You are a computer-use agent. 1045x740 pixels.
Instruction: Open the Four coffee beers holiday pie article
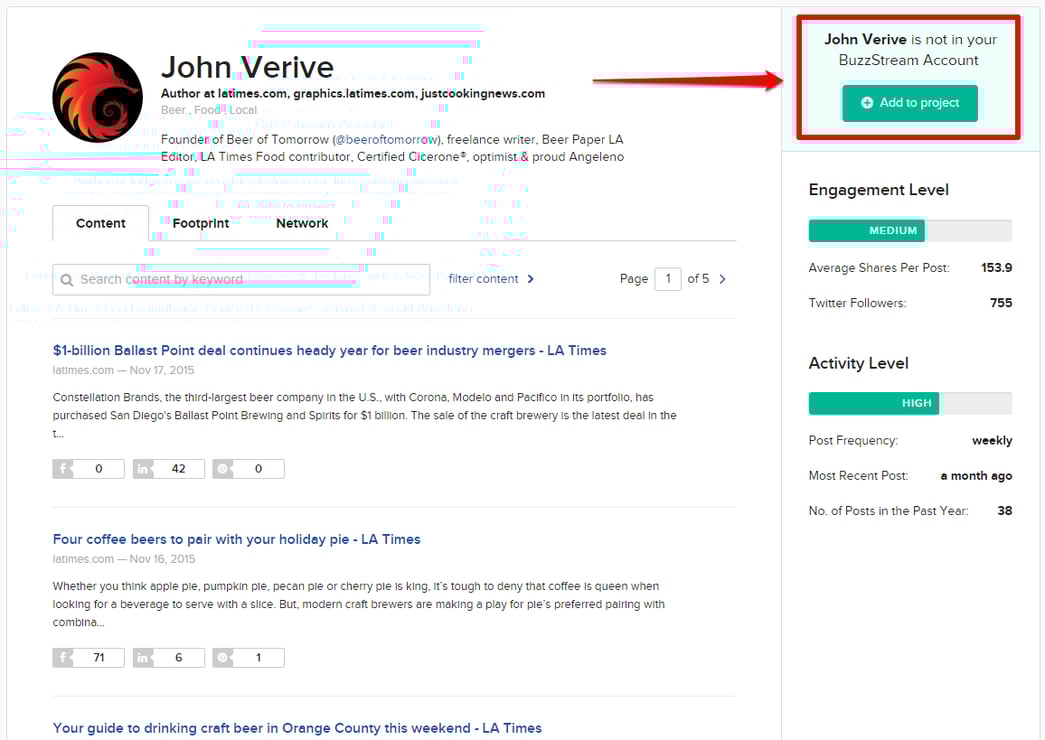[x=237, y=539]
